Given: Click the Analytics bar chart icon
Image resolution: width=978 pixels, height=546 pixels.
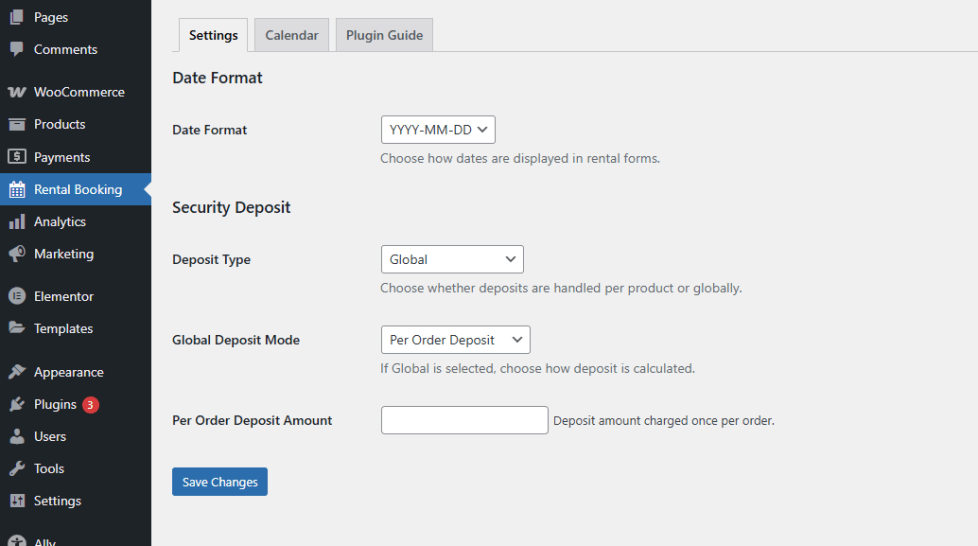Looking at the screenshot, I should (17, 222).
